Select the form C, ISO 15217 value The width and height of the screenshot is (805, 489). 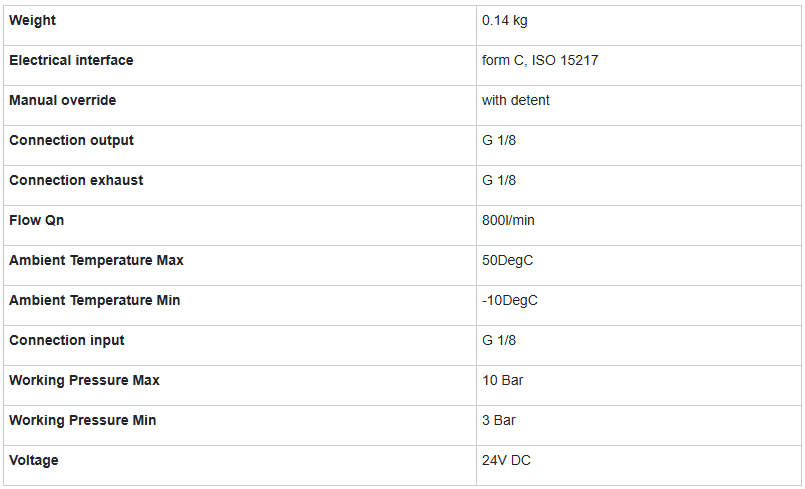[x=540, y=60]
